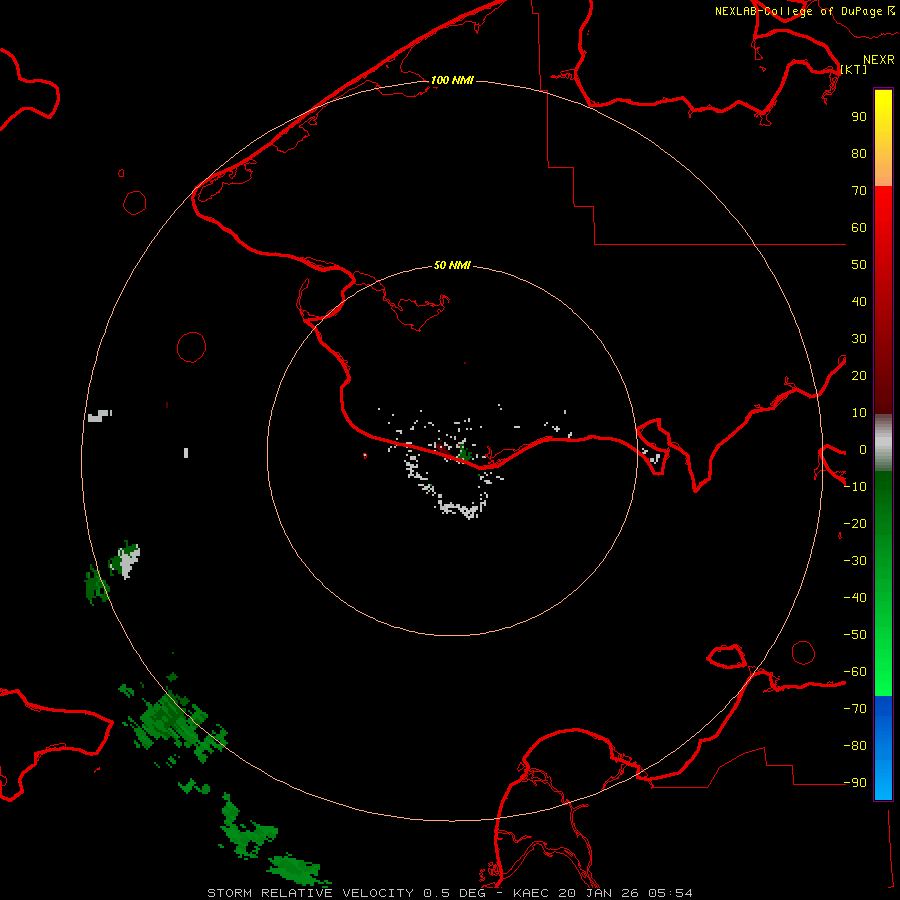Click the -20 value on velocity scale
The width and height of the screenshot is (900, 900).
(x=855, y=523)
